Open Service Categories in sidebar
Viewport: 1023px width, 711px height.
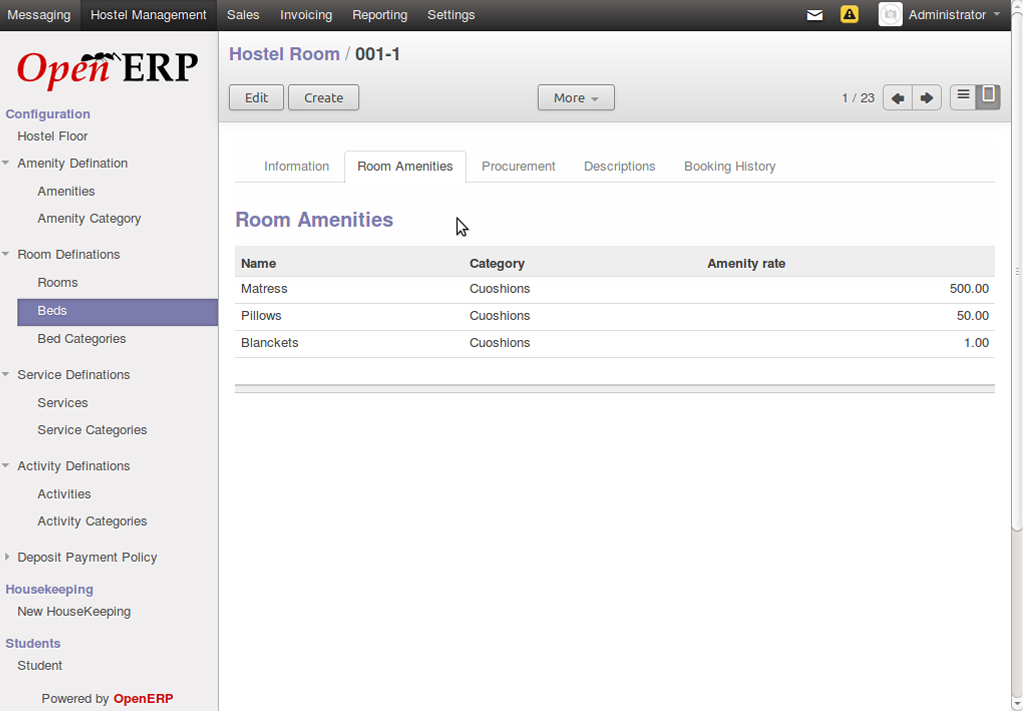tap(92, 430)
